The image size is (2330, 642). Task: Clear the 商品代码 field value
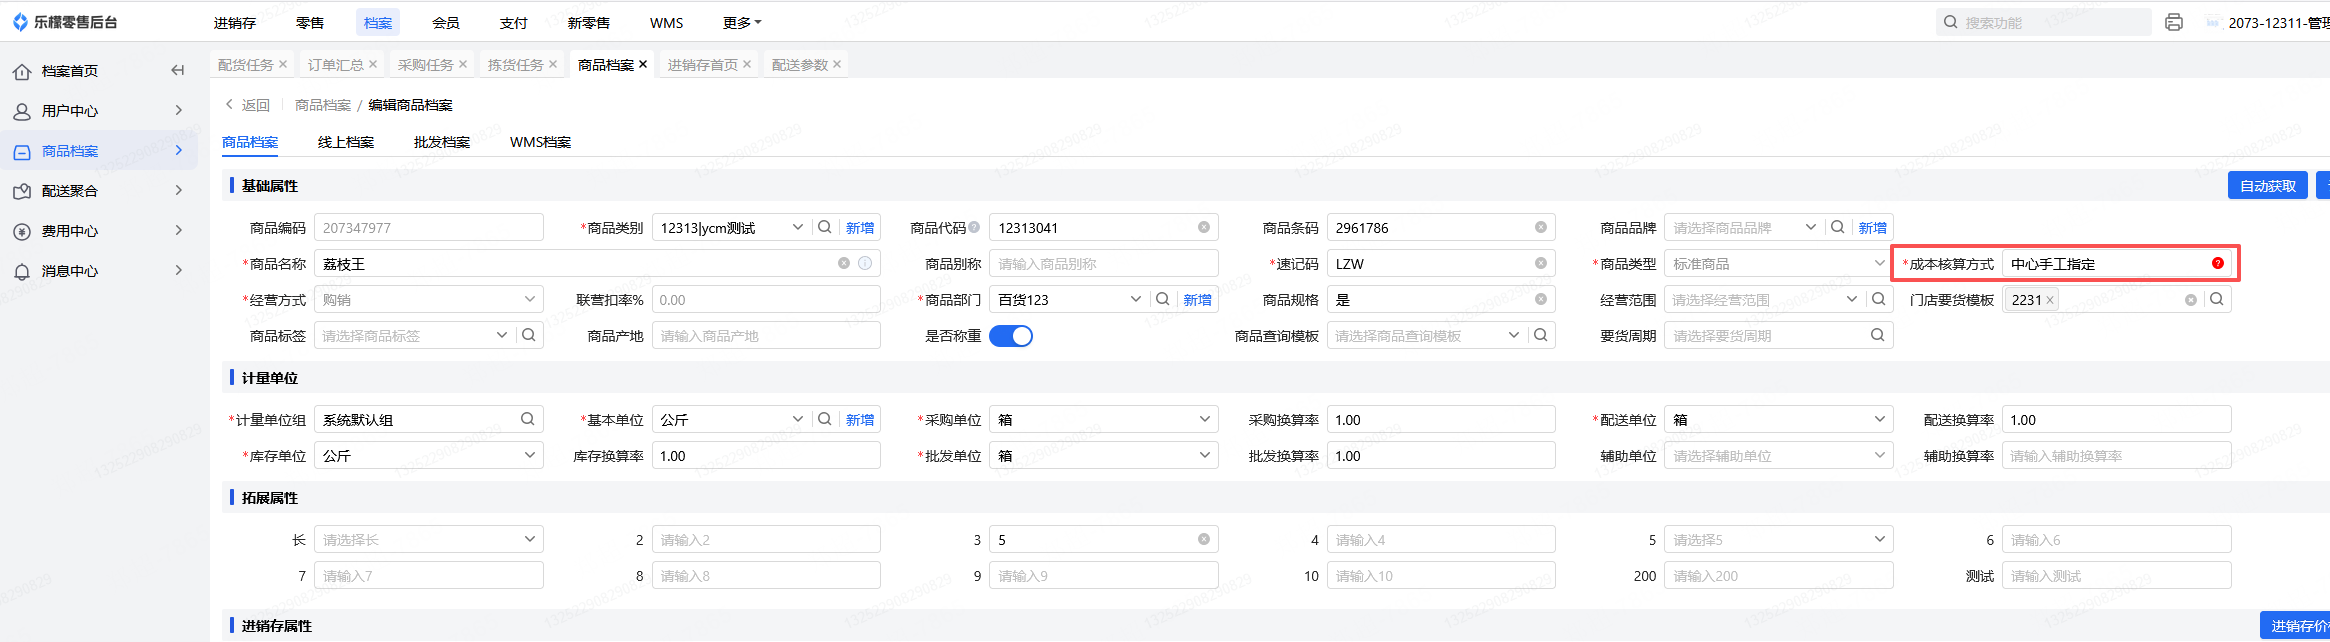[1204, 227]
